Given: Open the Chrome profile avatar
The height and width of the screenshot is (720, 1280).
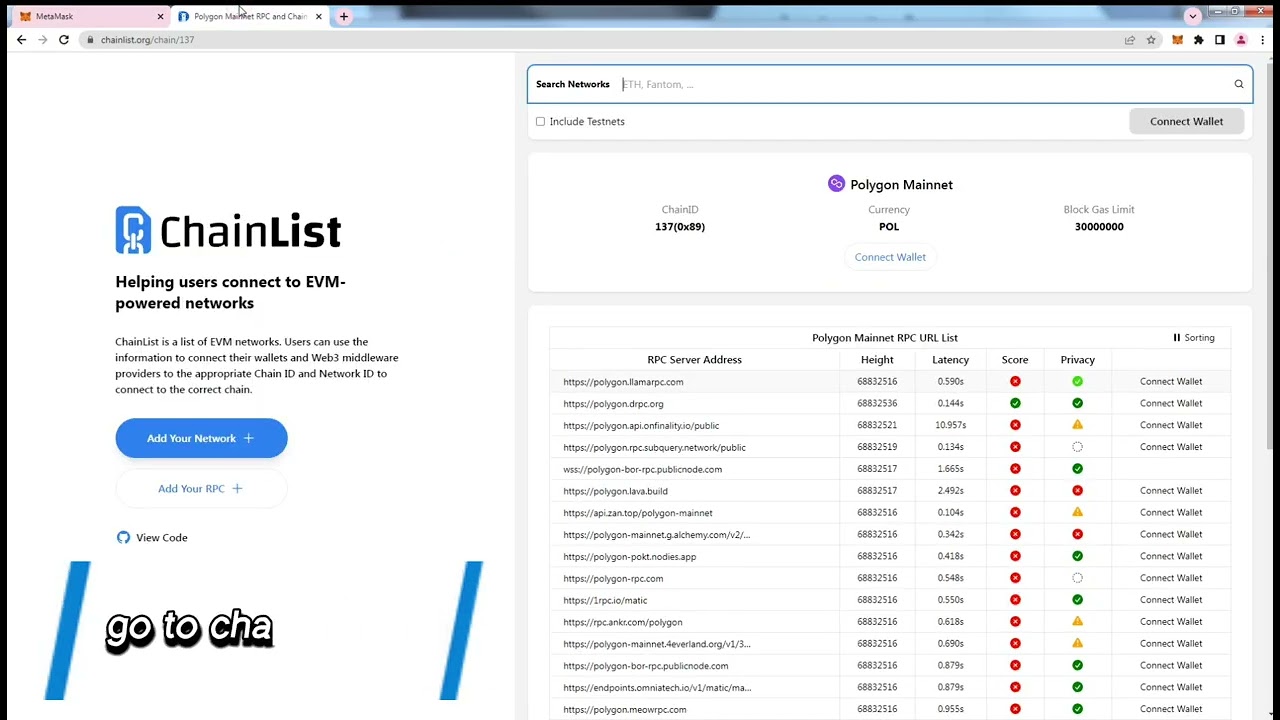Looking at the screenshot, I should tap(1241, 40).
